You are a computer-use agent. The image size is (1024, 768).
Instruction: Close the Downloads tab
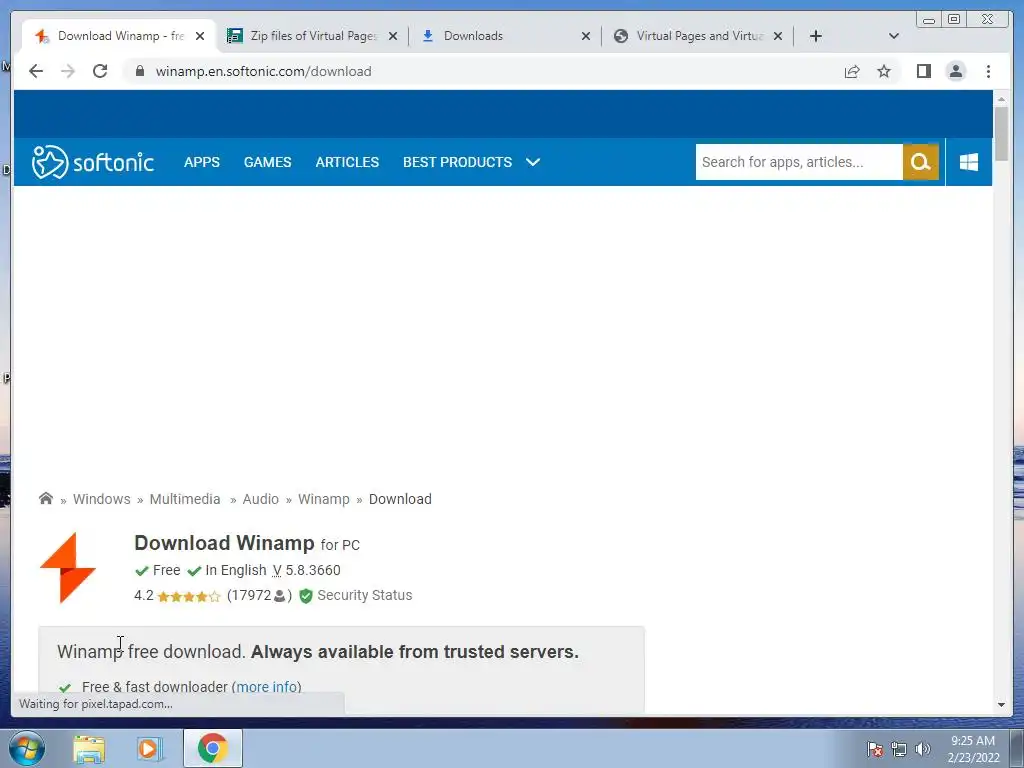point(586,36)
